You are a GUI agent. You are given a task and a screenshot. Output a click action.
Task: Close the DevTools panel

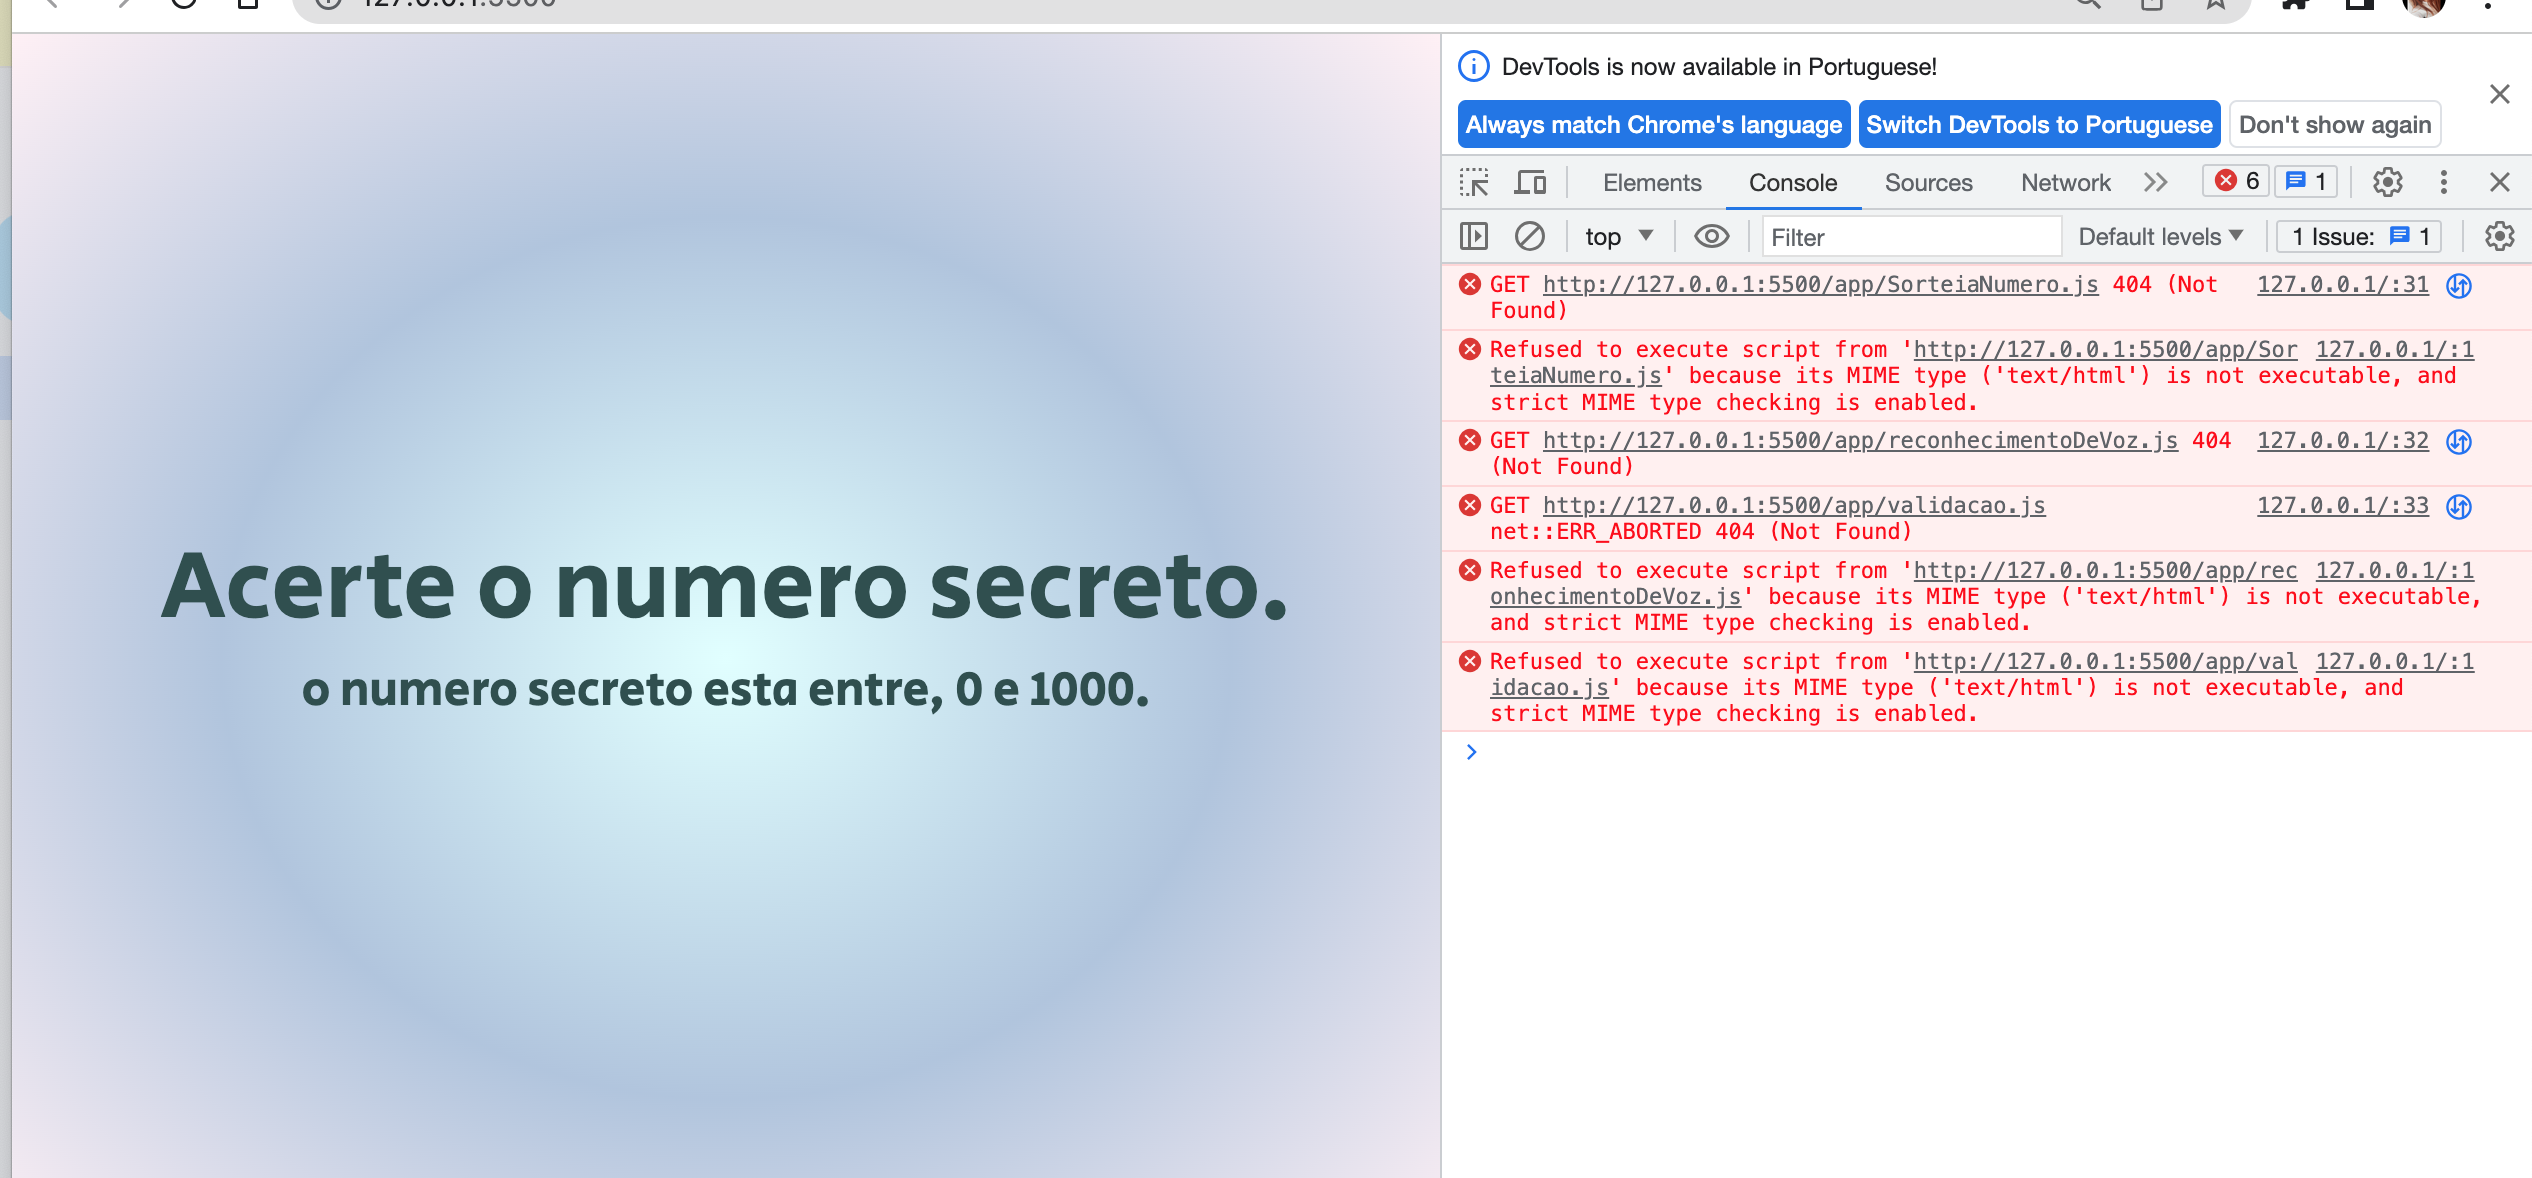pos(2500,182)
